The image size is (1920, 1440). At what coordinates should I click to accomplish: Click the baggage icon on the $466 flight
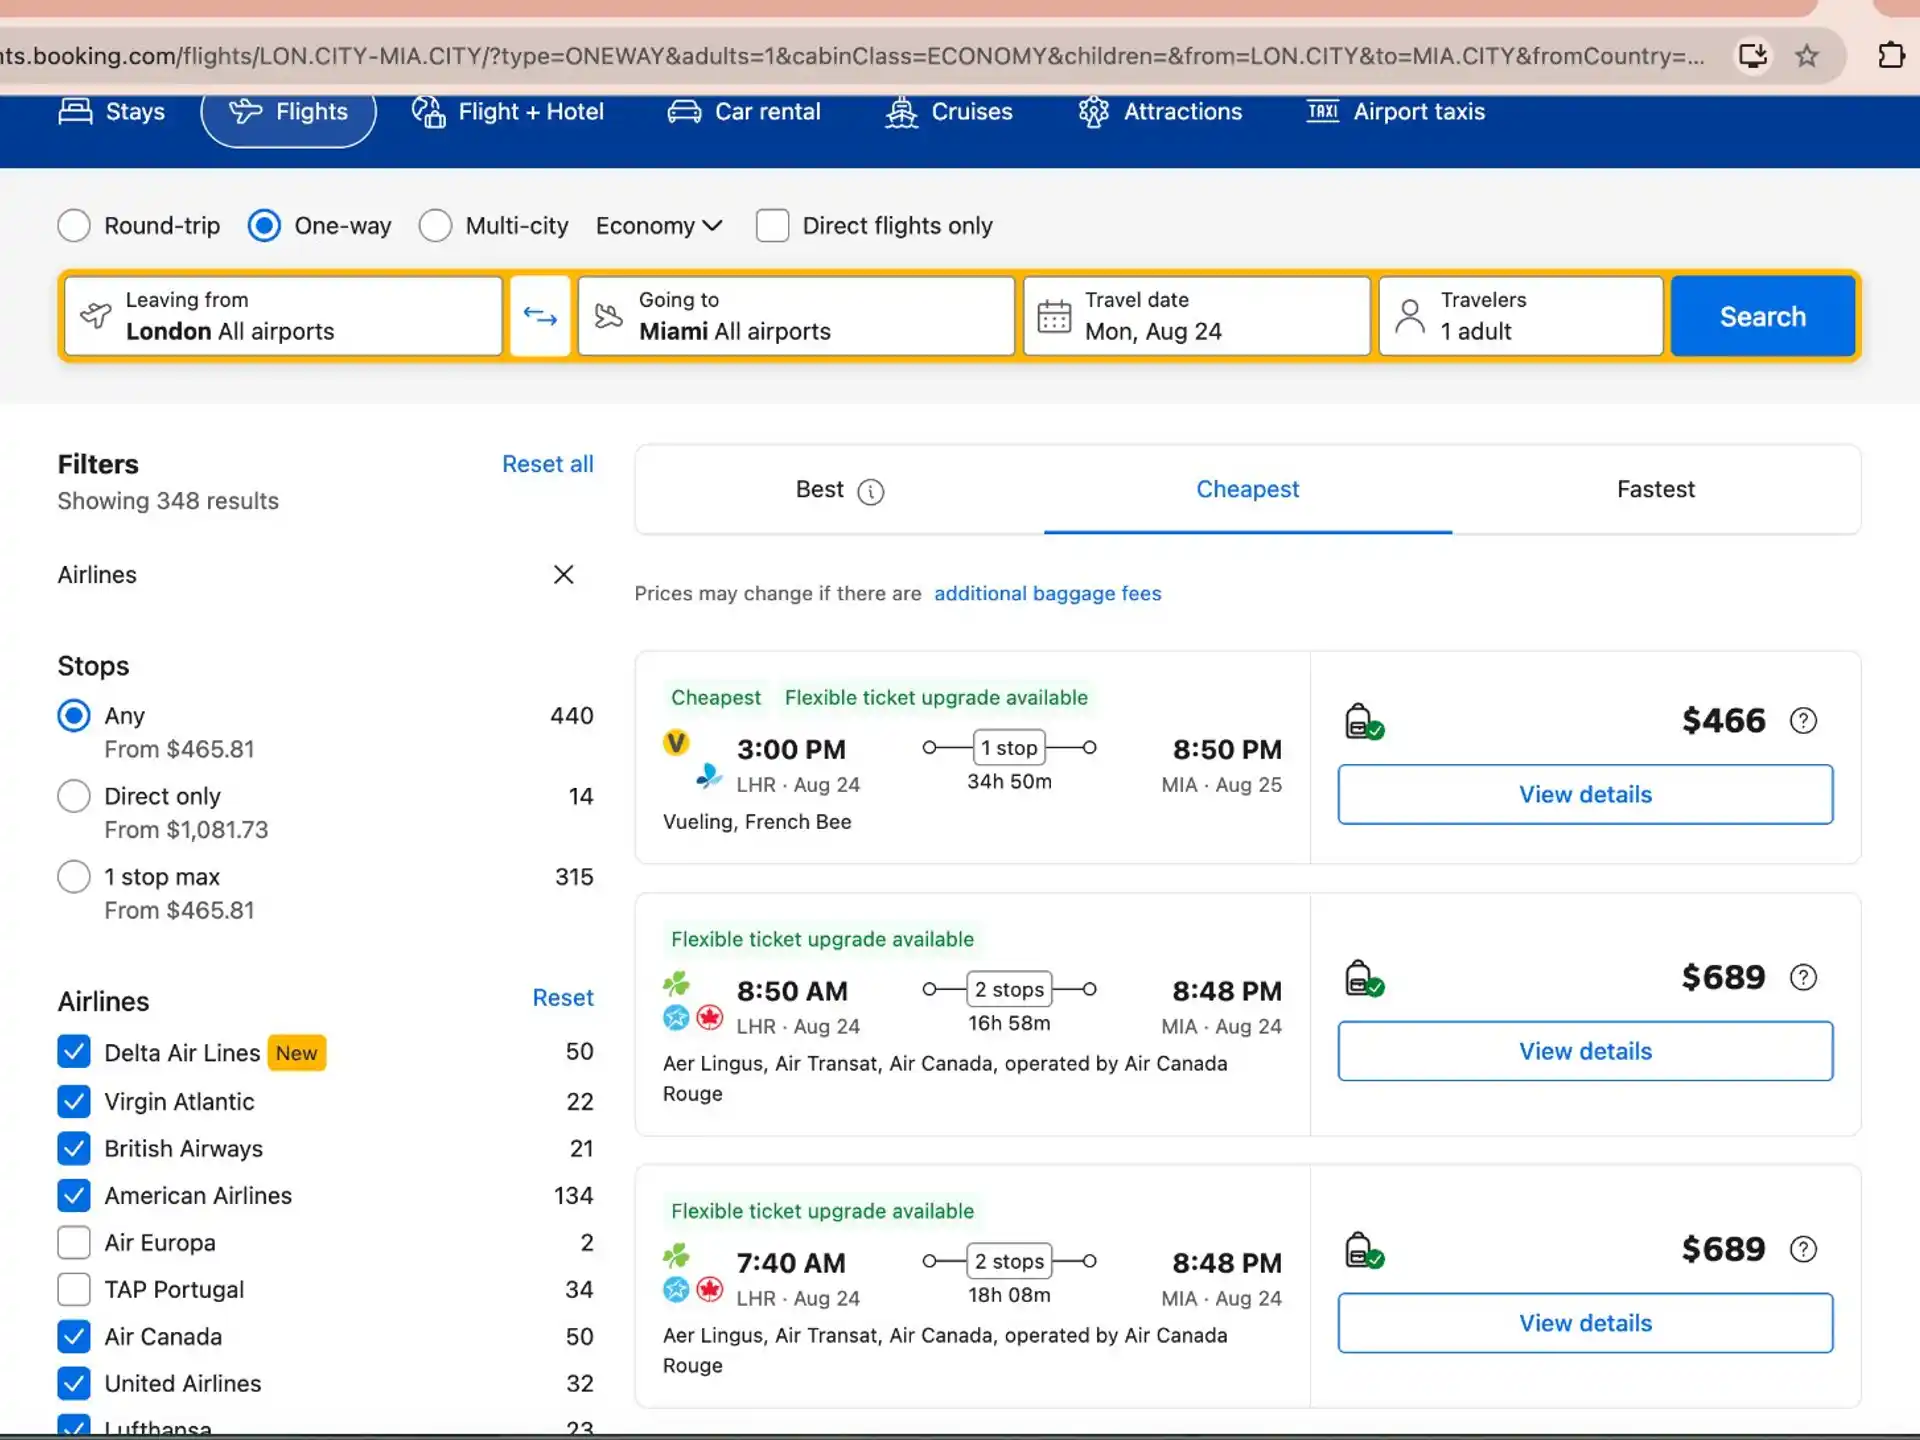[x=1364, y=721]
